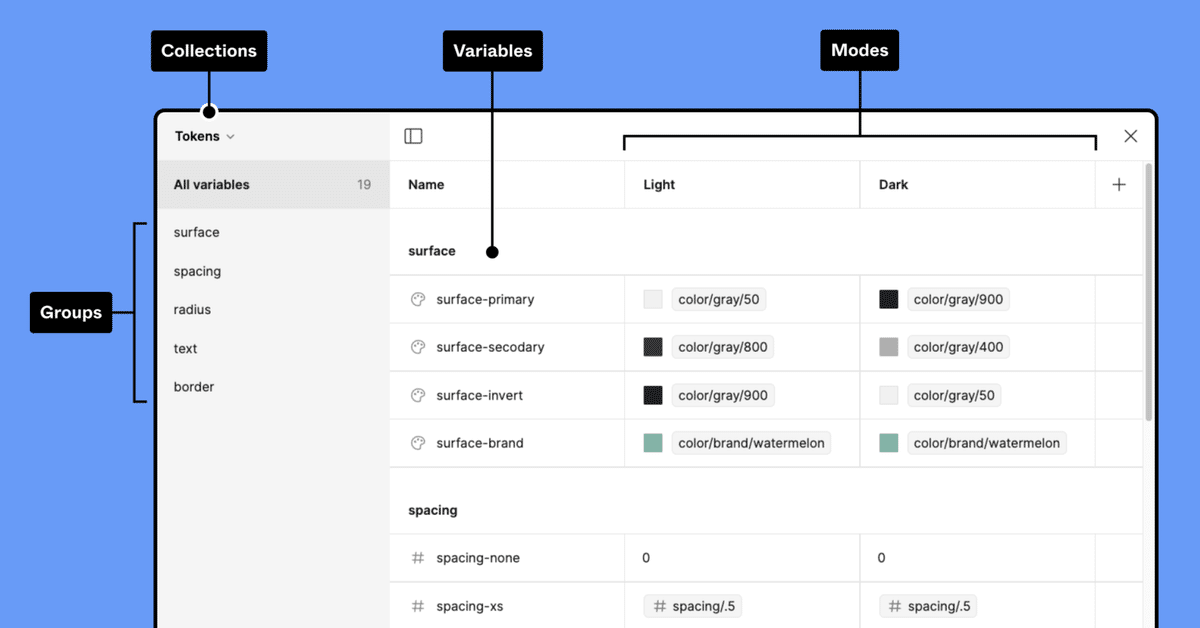1200x628 pixels.
Task: Click spacing/.5 alias in Dark column
Action: [929, 606]
